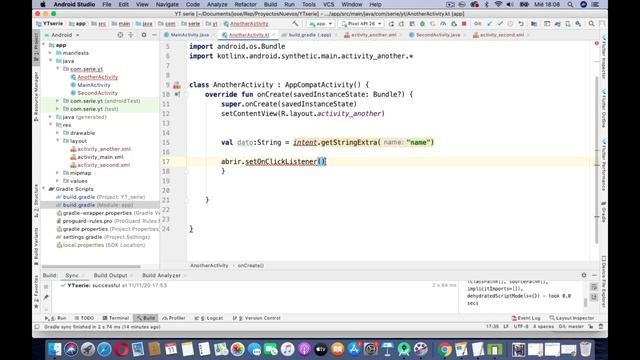The height and width of the screenshot is (360, 640).
Task: Expand the manifests folder
Action: coord(51,53)
